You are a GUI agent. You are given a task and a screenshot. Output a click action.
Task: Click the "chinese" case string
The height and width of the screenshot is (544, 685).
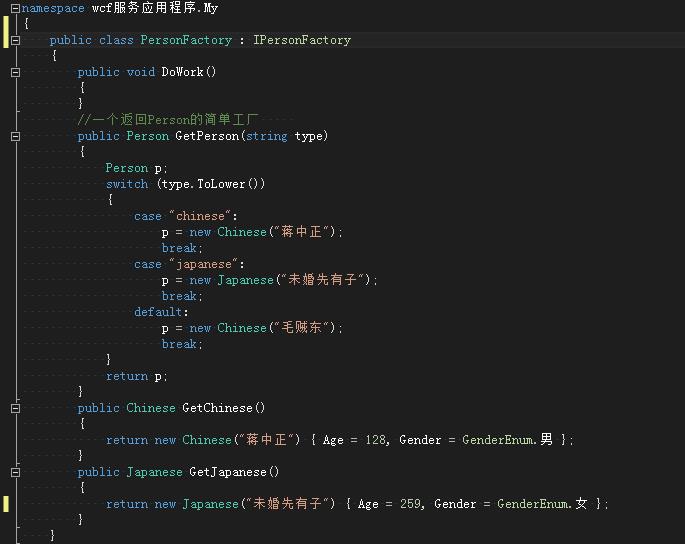tap(200, 216)
